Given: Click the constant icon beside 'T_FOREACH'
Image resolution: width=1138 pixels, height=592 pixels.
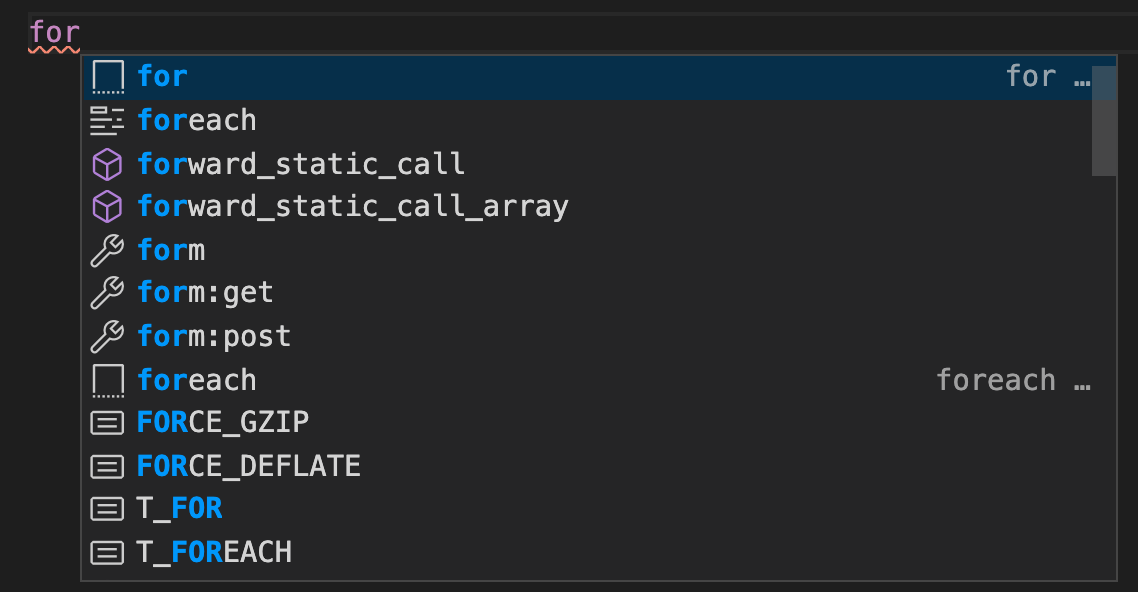Looking at the screenshot, I should 107,551.
